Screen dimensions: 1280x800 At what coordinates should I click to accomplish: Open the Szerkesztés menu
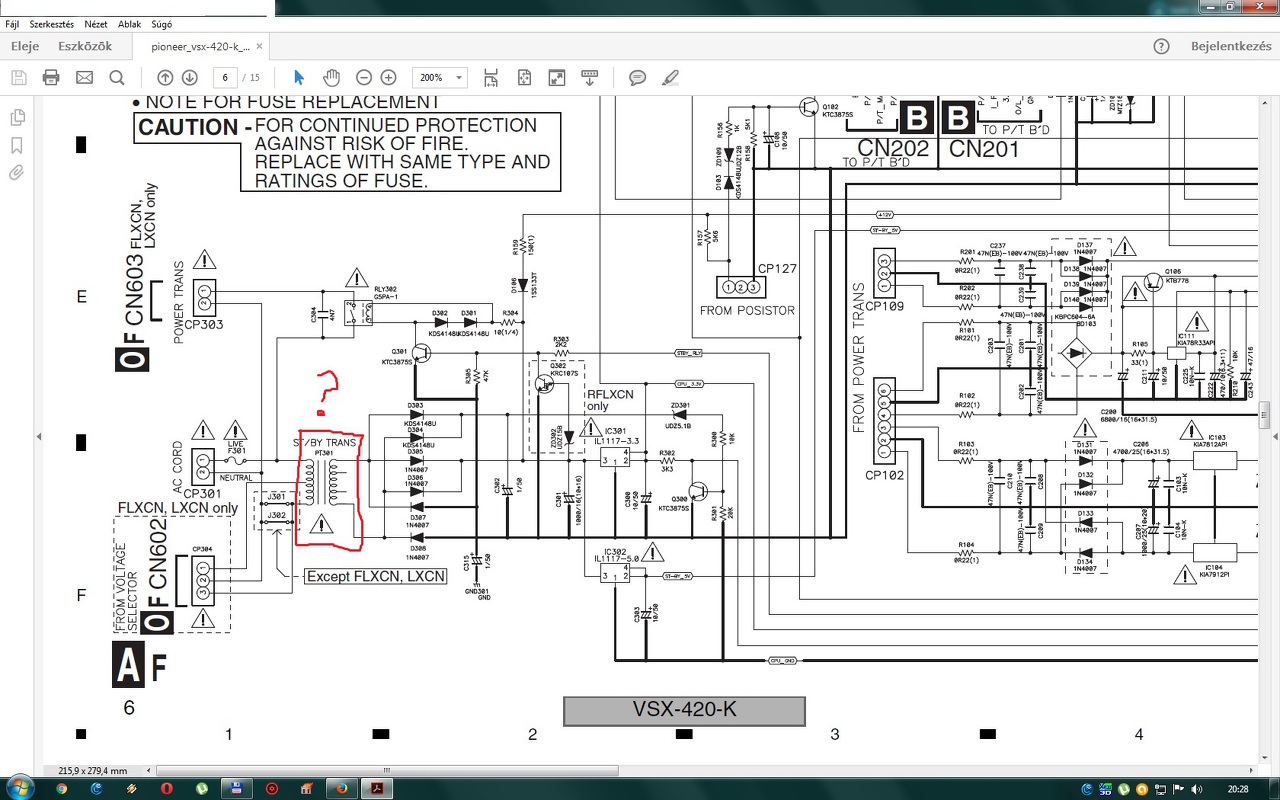(x=51, y=23)
